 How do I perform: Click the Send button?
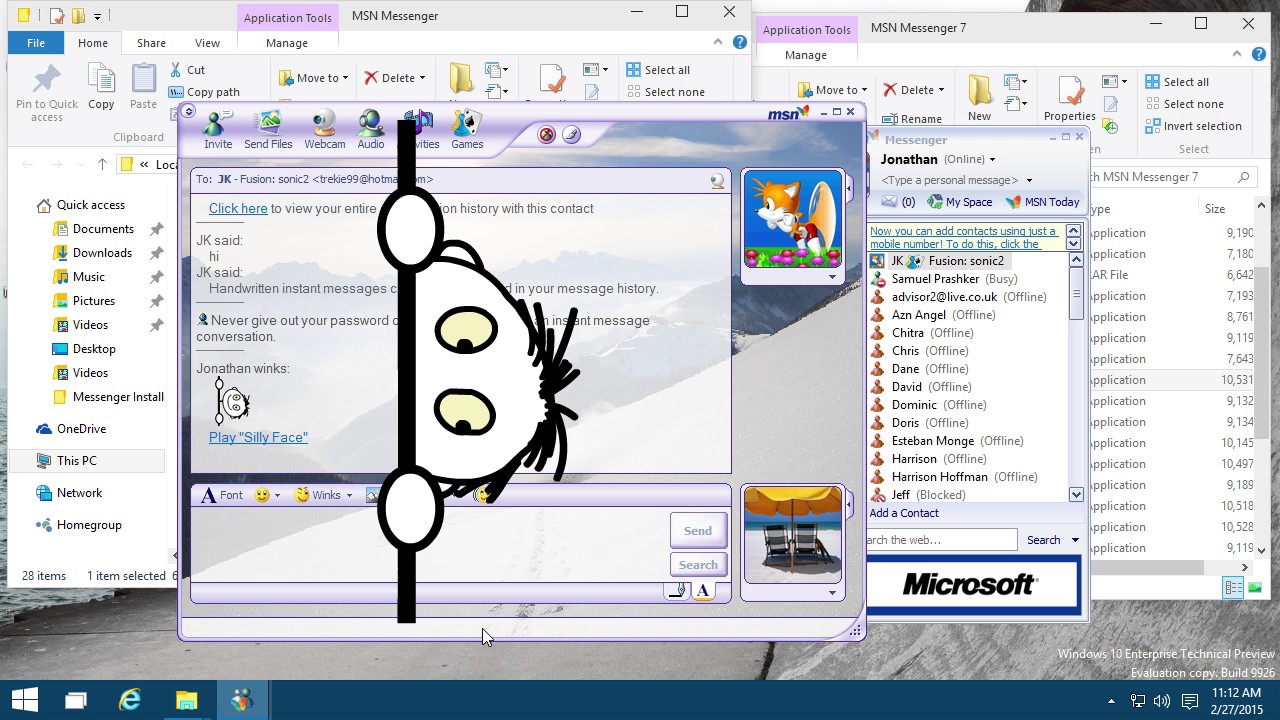click(697, 530)
